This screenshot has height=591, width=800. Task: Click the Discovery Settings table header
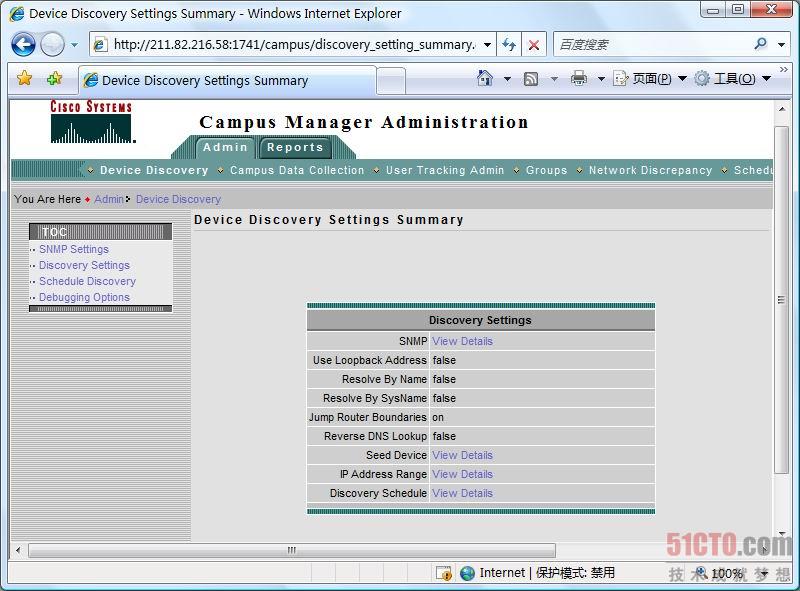point(481,320)
